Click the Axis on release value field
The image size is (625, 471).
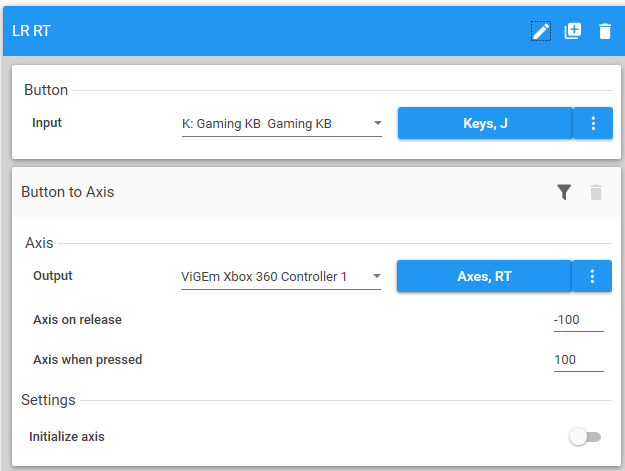point(579,320)
